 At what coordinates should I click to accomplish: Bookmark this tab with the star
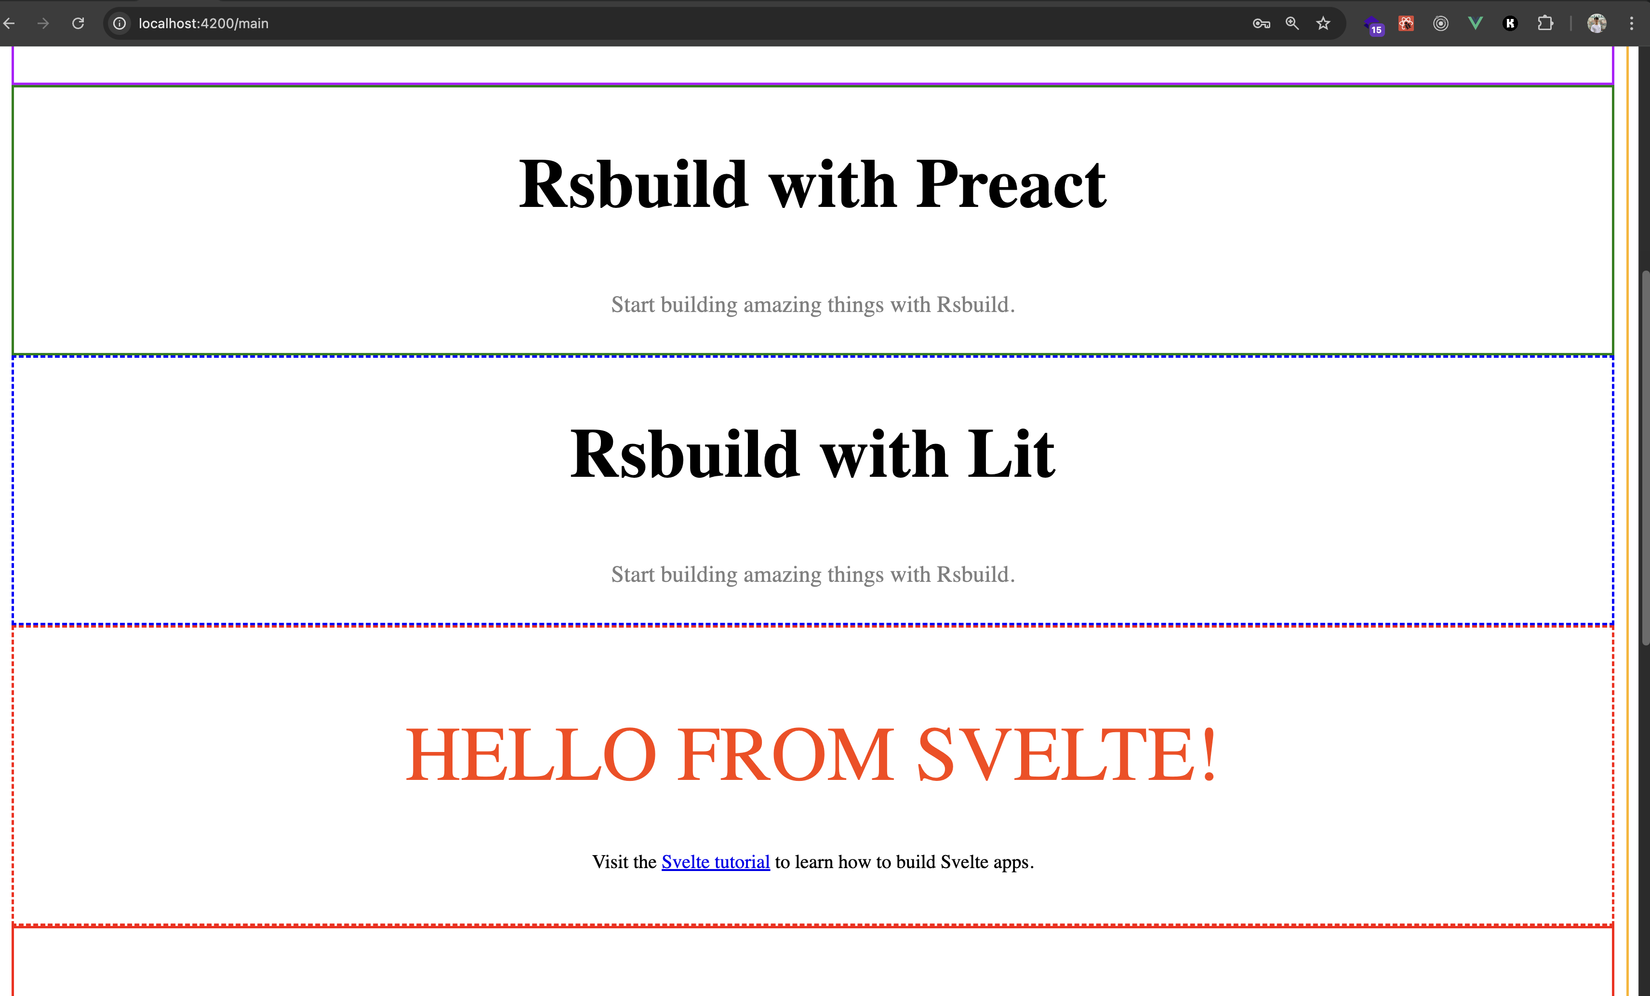pyautogui.click(x=1323, y=23)
